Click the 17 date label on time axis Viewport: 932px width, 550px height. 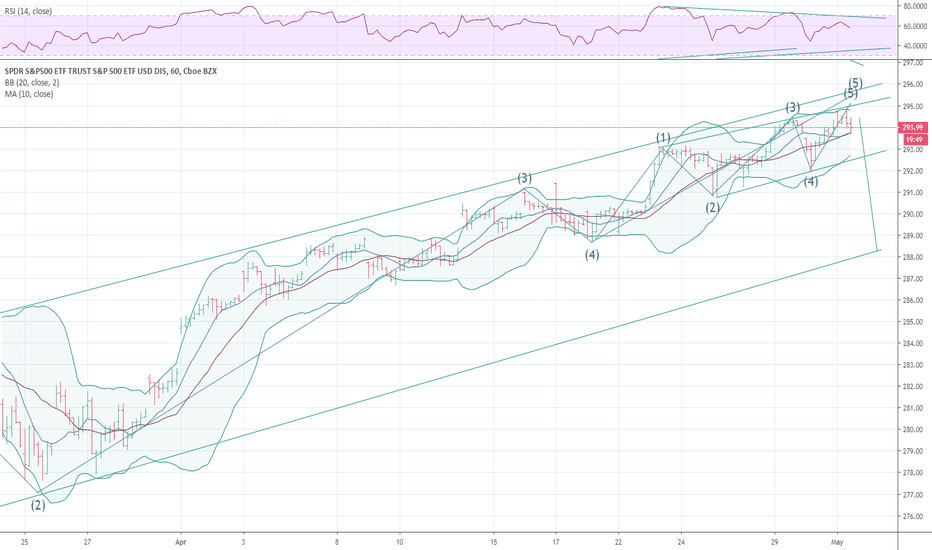pyautogui.click(x=556, y=542)
